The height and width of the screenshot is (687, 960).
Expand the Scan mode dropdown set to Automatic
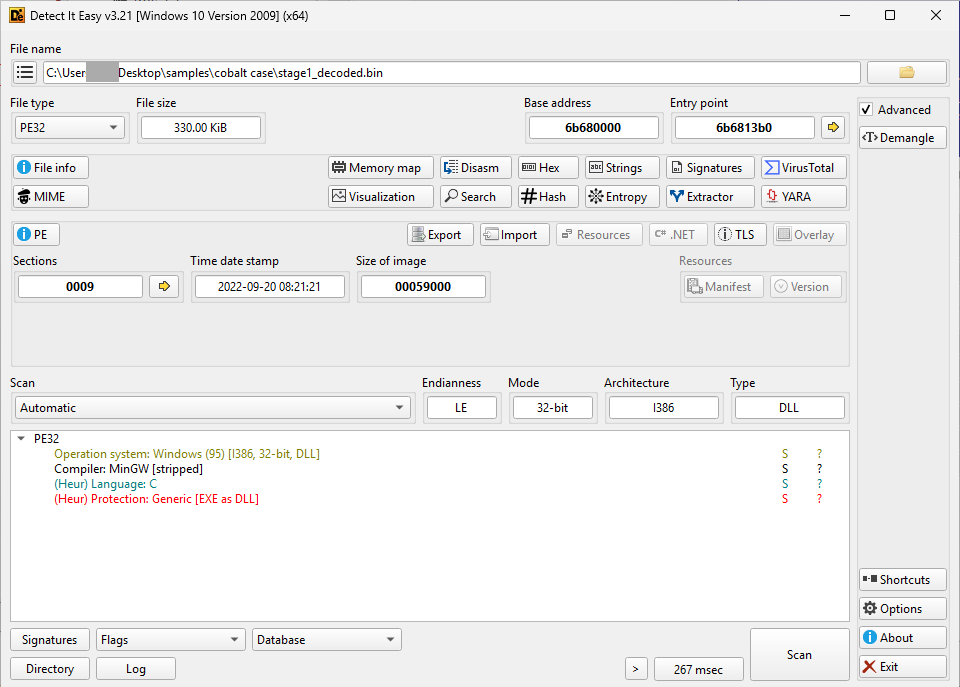click(x=212, y=407)
